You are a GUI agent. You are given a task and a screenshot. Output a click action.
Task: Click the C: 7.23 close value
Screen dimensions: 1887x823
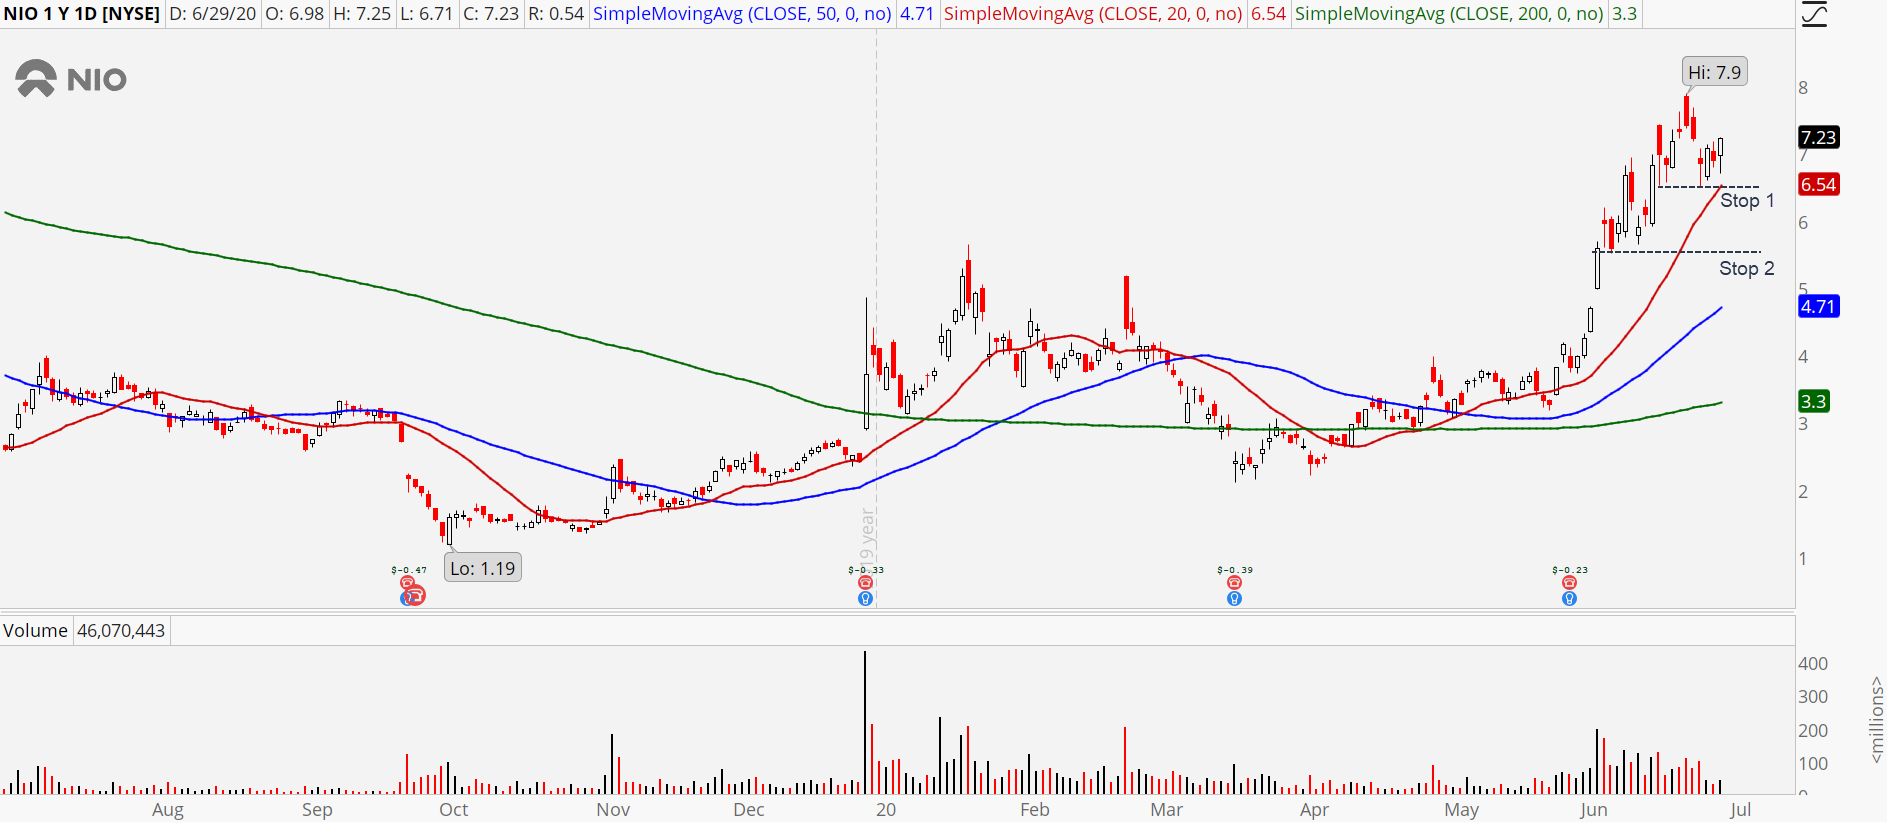490,14
